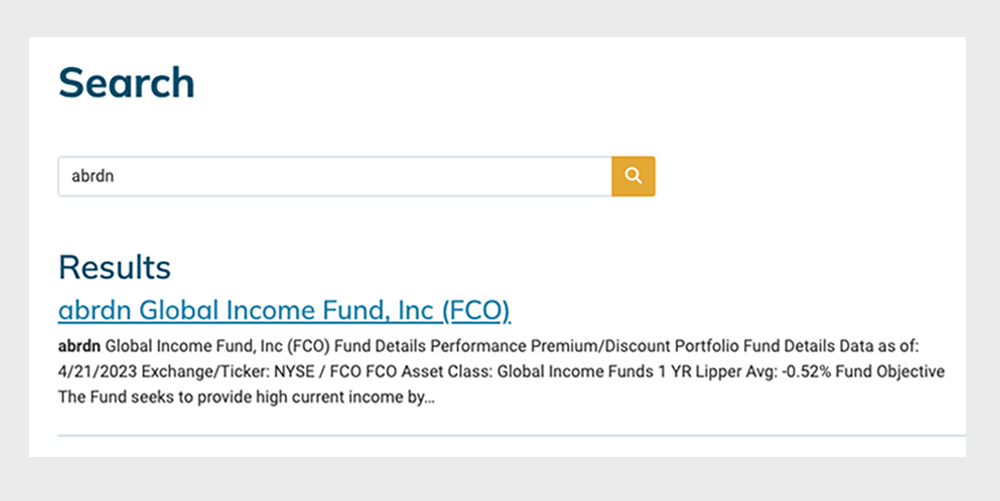Click the "Search" page heading
Screen dimensions: 1000x501
tap(126, 83)
